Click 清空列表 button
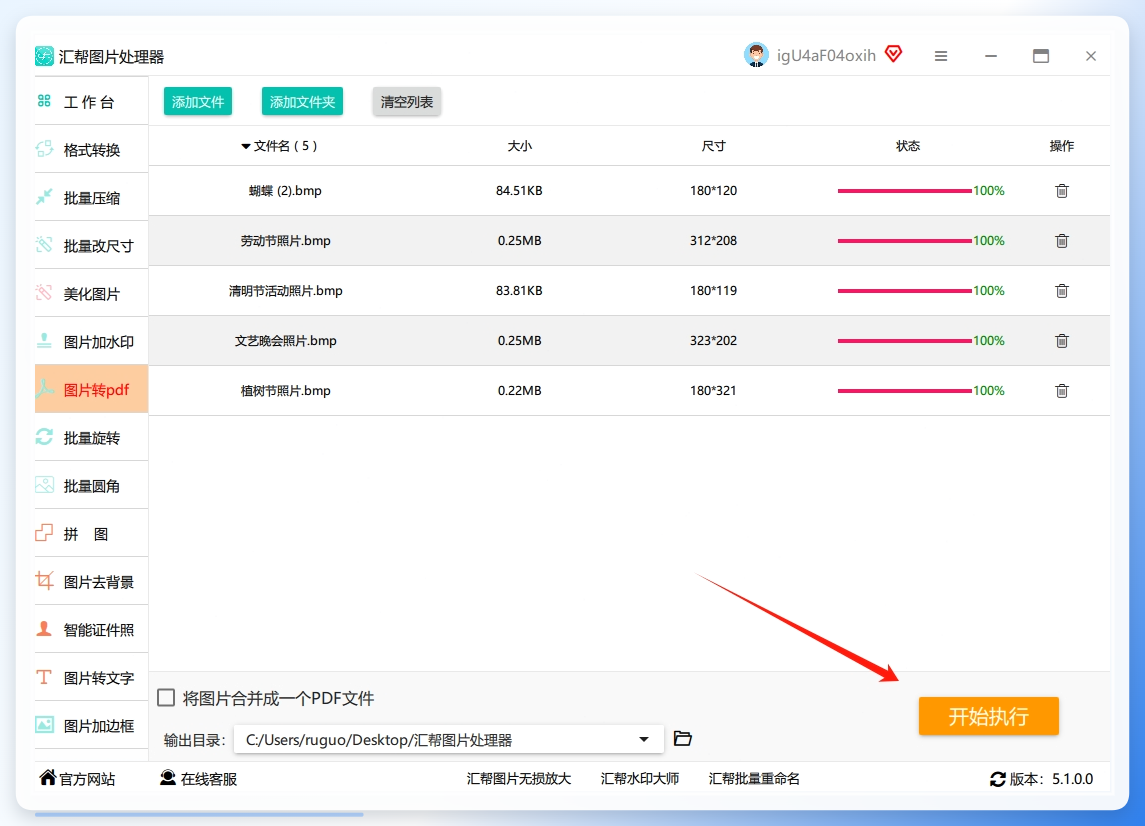1145x826 pixels. 407,102
